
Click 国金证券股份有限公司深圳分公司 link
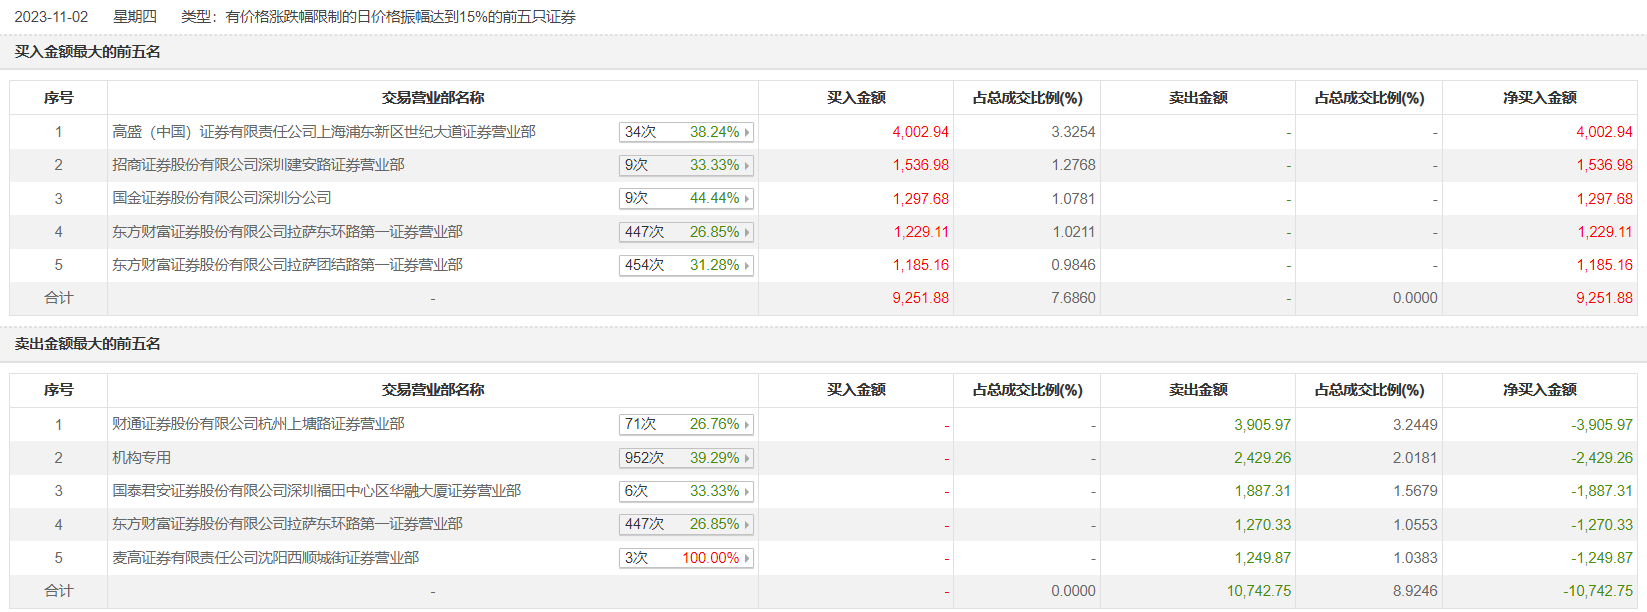(221, 198)
